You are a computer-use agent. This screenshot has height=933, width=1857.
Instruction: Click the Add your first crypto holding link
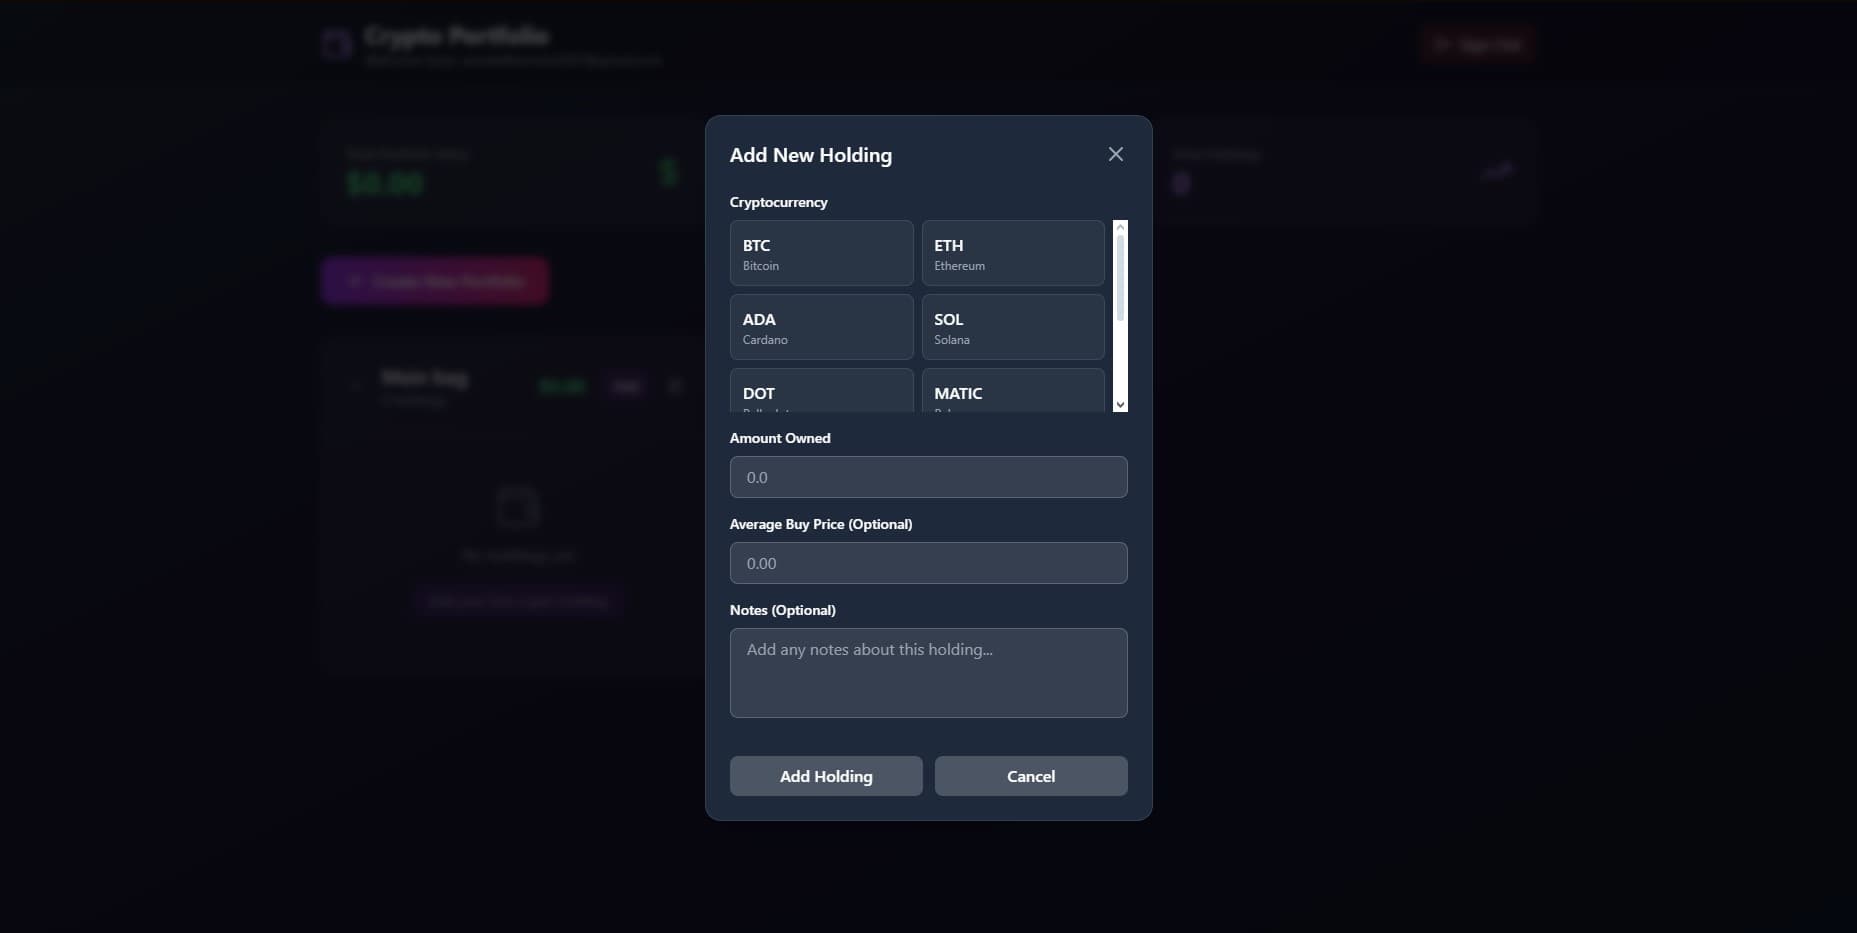click(x=517, y=601)
